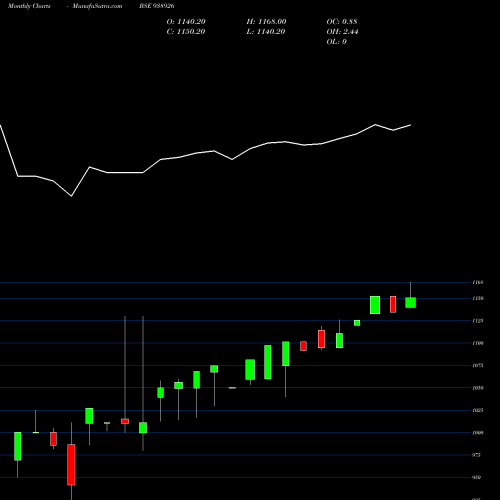Click the 1050 price axis label

coord(478,388)
